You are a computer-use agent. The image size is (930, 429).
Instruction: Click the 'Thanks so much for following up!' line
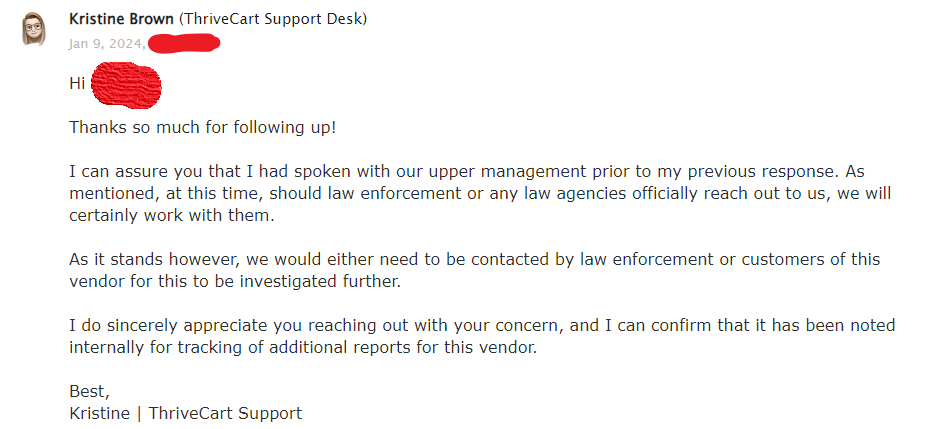pos(203,128)
